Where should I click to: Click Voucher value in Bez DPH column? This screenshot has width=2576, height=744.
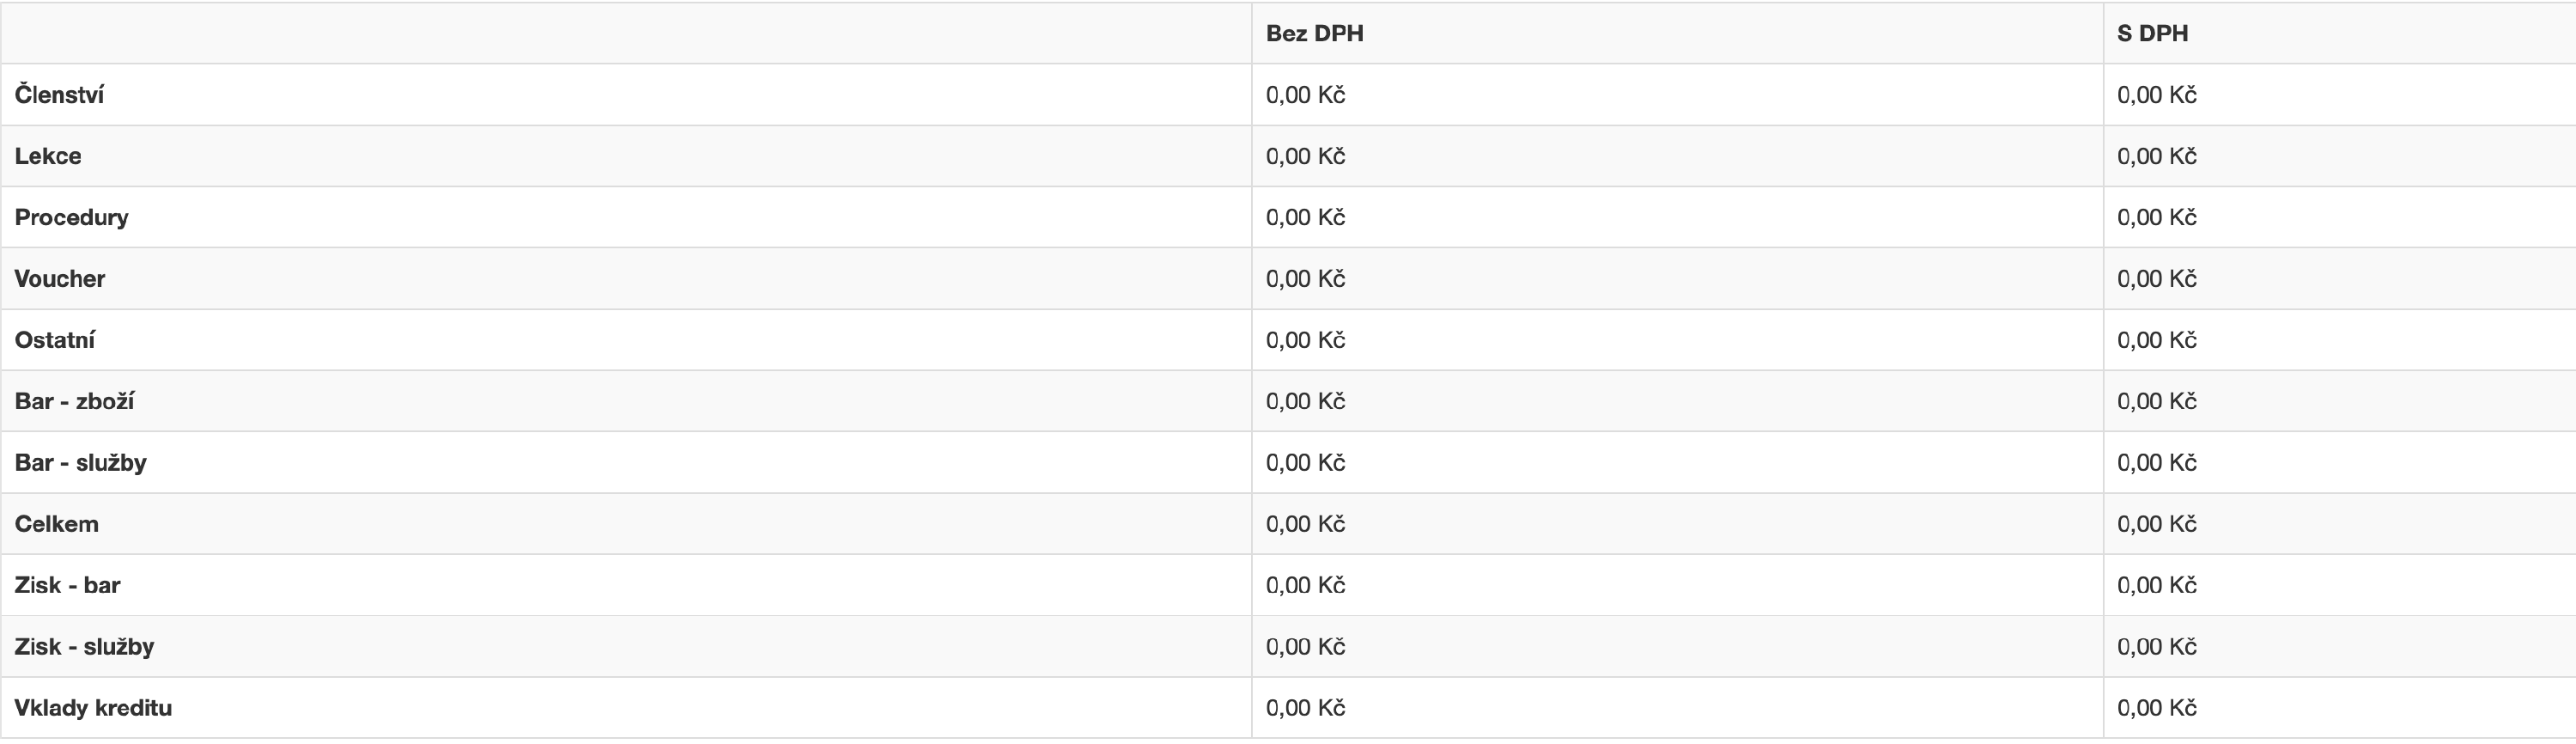[x=1305, y=278]
